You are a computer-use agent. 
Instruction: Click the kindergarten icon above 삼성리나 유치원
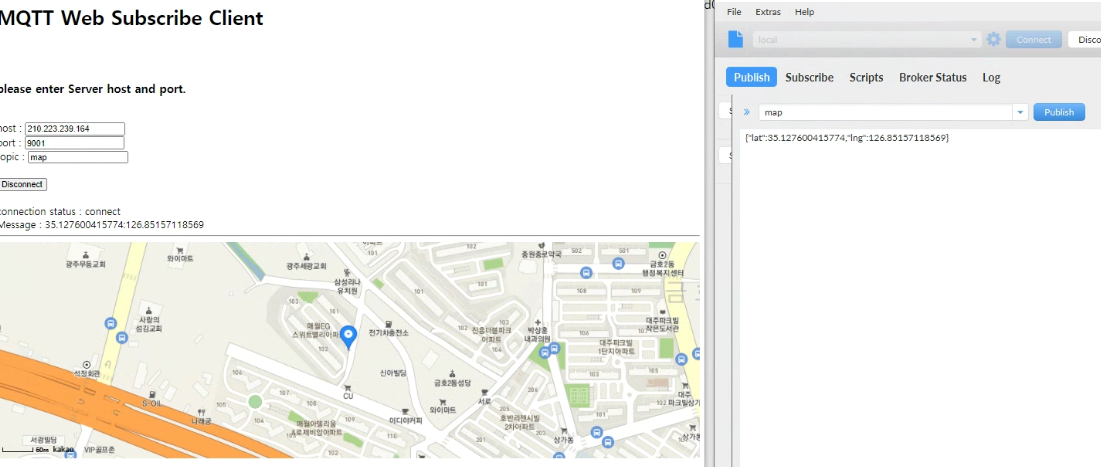pyautogui.click(x=347, y=271)
